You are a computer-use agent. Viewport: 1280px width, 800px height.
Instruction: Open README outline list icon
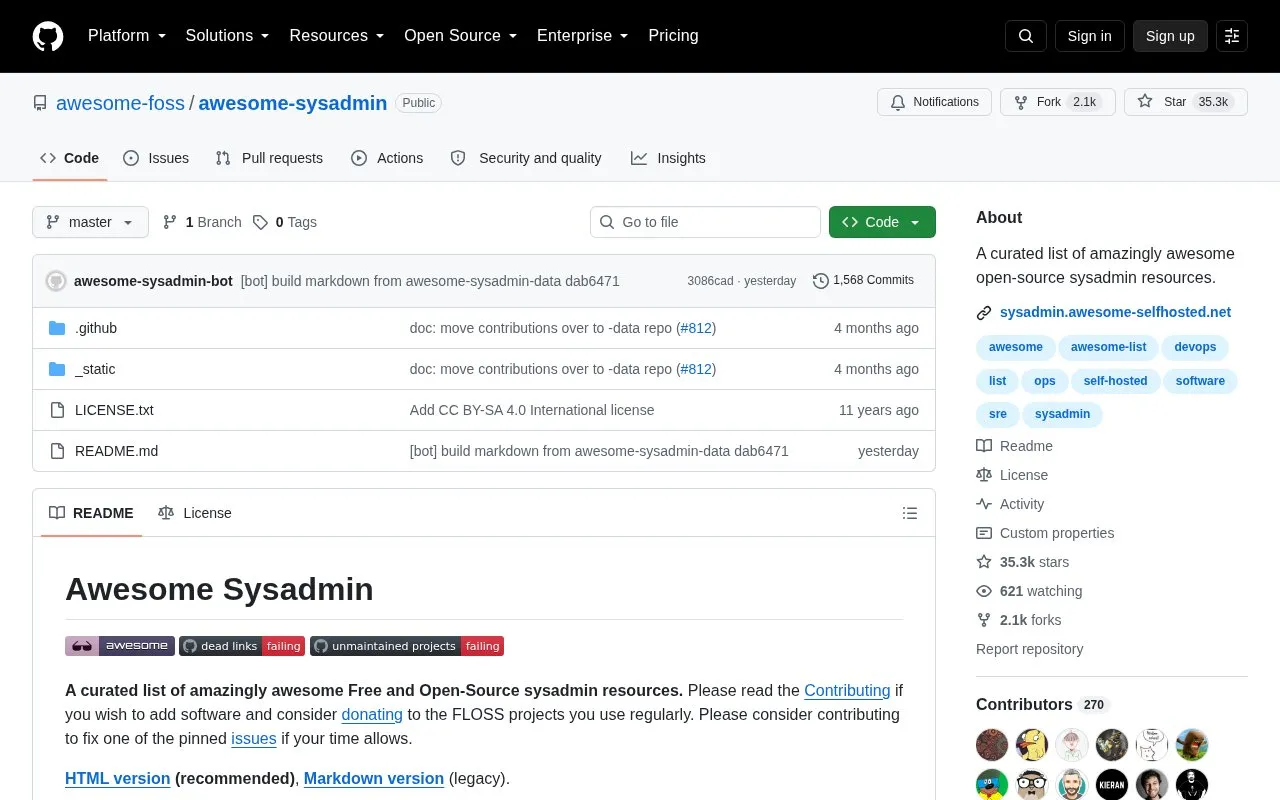coord(910,513)
